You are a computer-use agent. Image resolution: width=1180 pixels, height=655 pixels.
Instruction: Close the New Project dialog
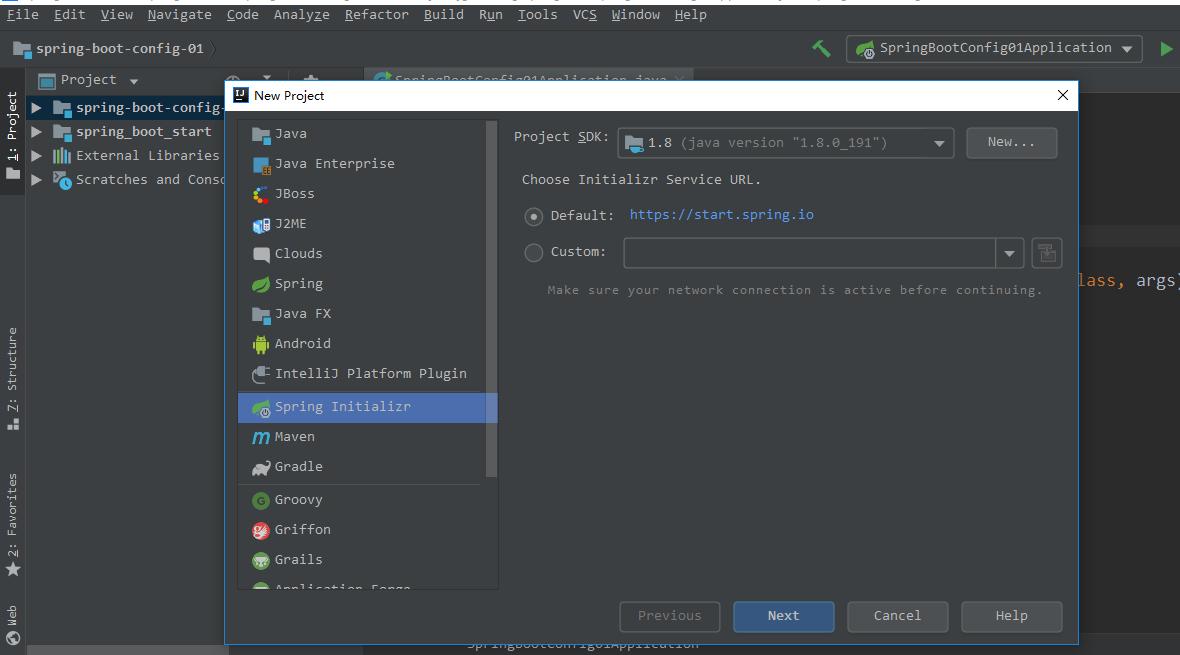pyautogui.click(x=1063, y=96)
